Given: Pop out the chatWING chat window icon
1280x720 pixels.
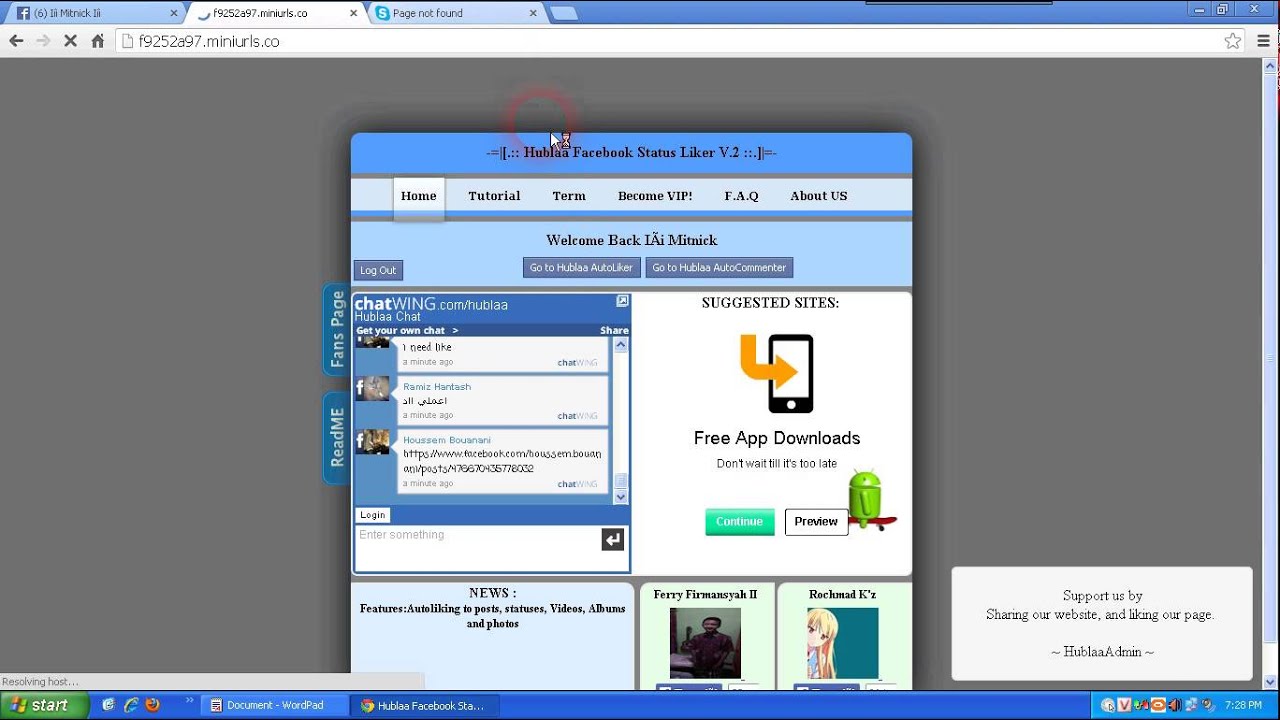Looking at the screenshot, I should [x=622, y=301].
